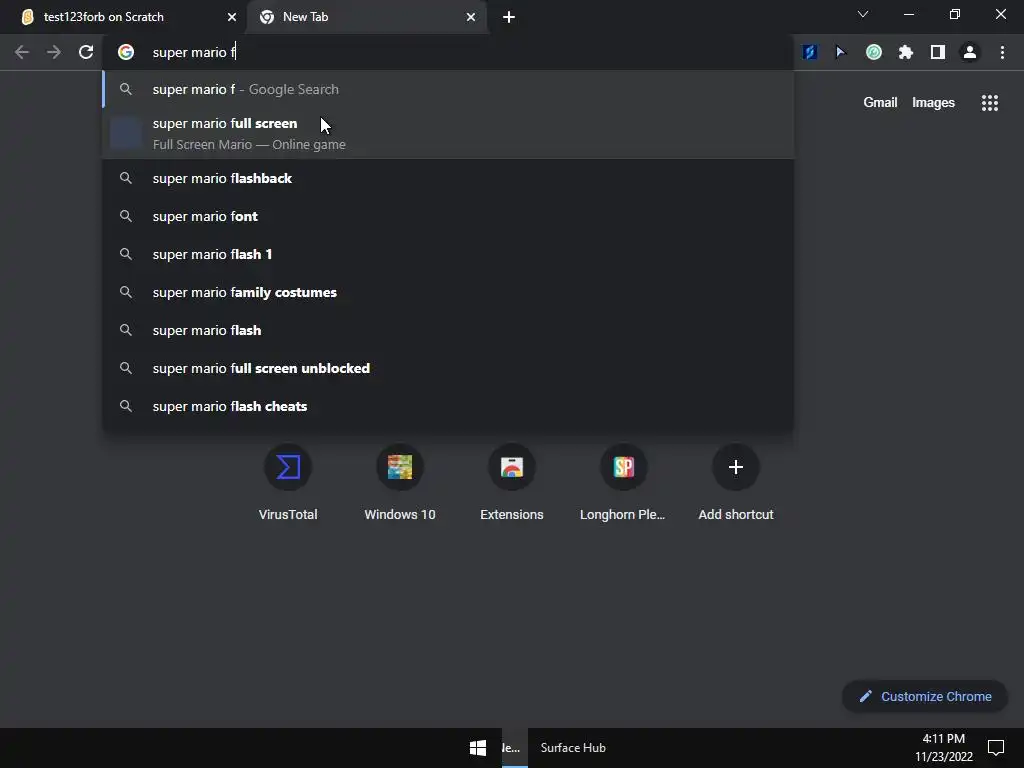Open a new tab with the plus button
Viewport: 1024px width, 768px height.
[x=509, y=17]
